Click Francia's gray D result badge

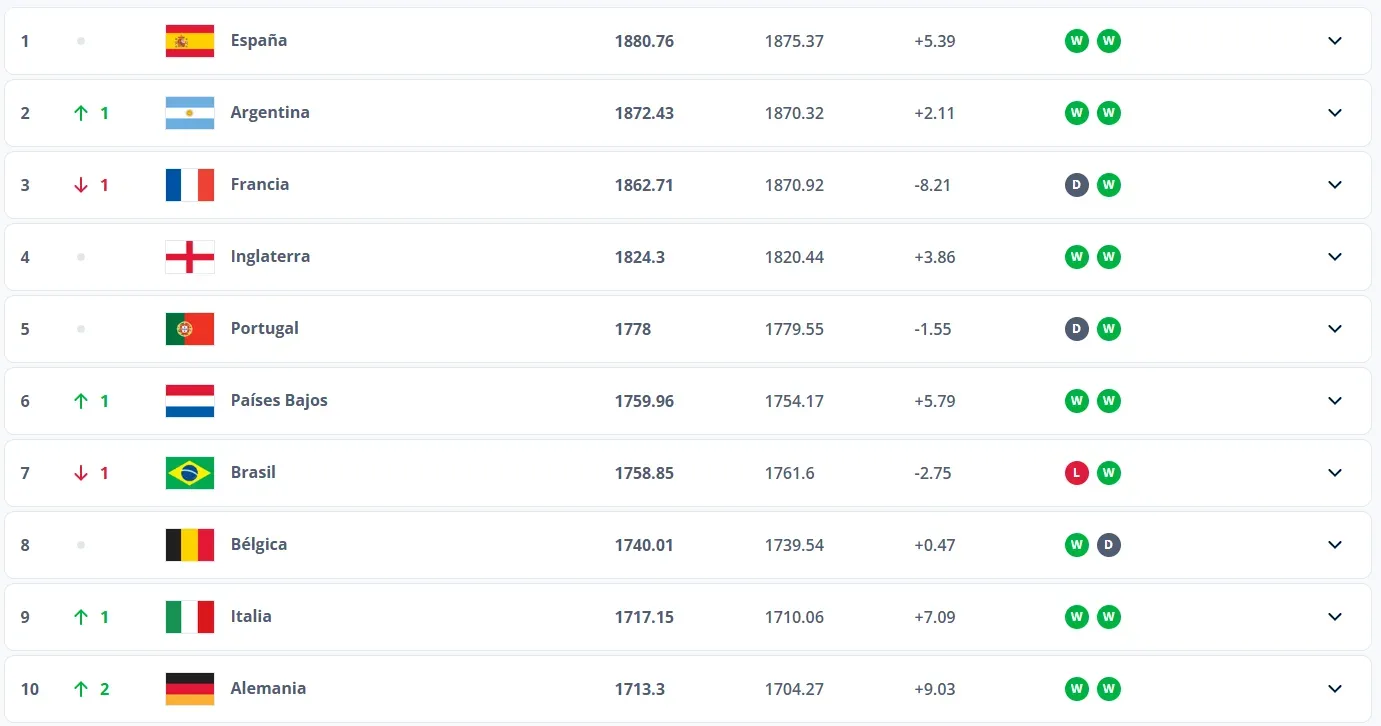pyautogui.click(x=1076, y=185)
